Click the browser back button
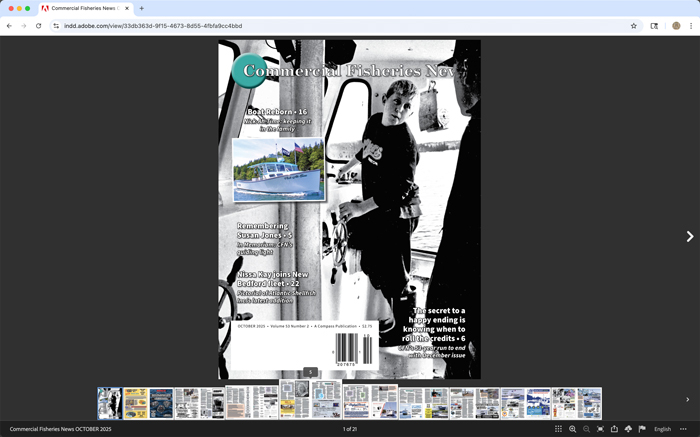 (x=9, y=26)
